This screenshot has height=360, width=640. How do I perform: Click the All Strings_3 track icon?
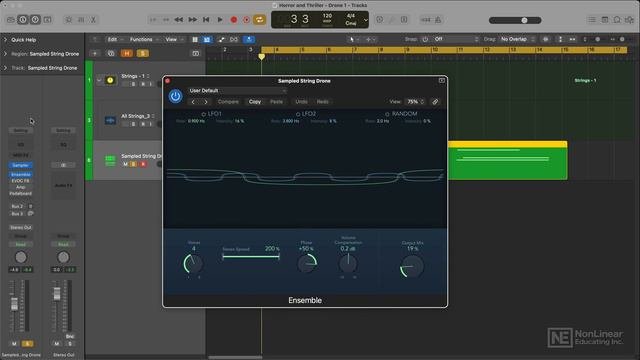pos(110,120)
